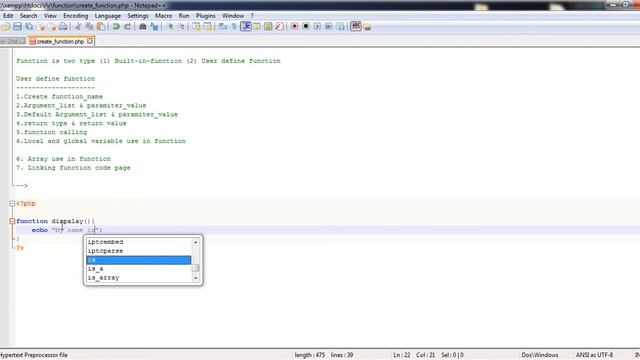
Task: Click the Save All toolbar icon
Action: pyautogui.click(x=29, y=27)
